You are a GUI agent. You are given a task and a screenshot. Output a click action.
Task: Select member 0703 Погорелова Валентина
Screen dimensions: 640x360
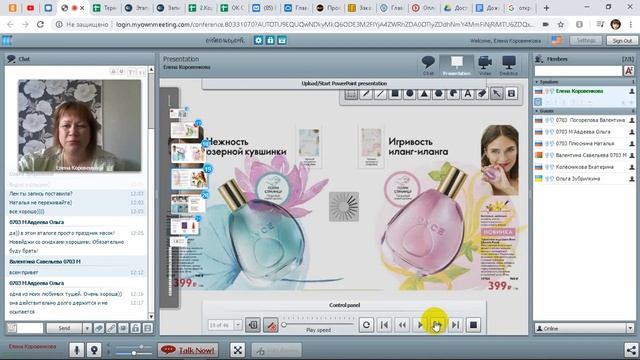click(584, 120)
